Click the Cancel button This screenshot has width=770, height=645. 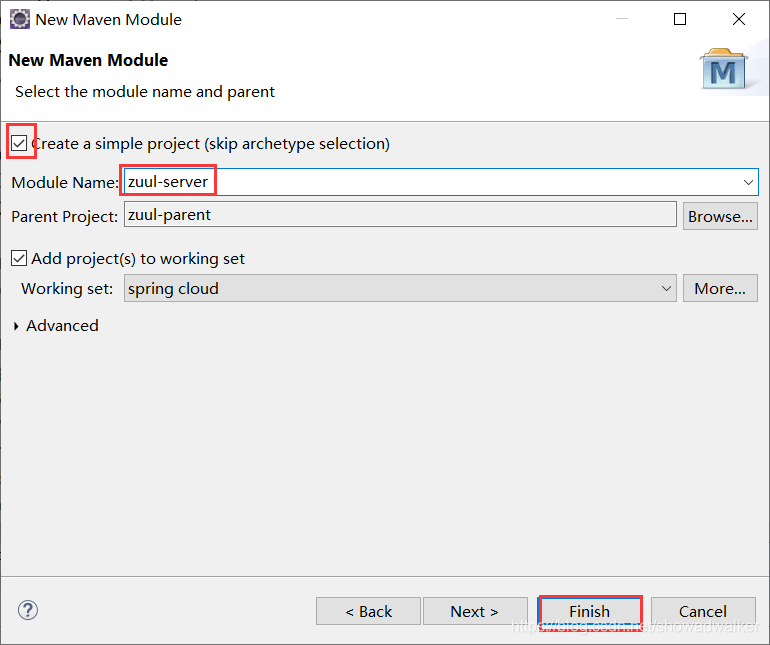[x=703, y=611]
